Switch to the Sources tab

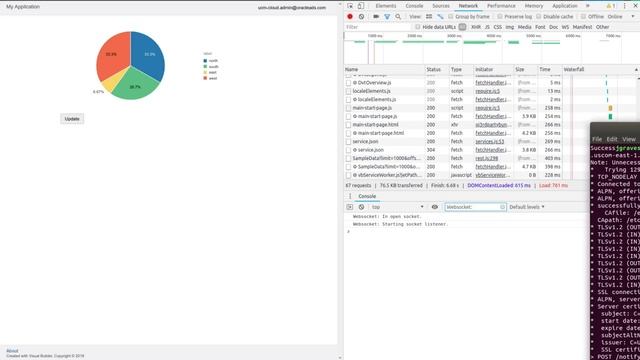coord(441,6)
